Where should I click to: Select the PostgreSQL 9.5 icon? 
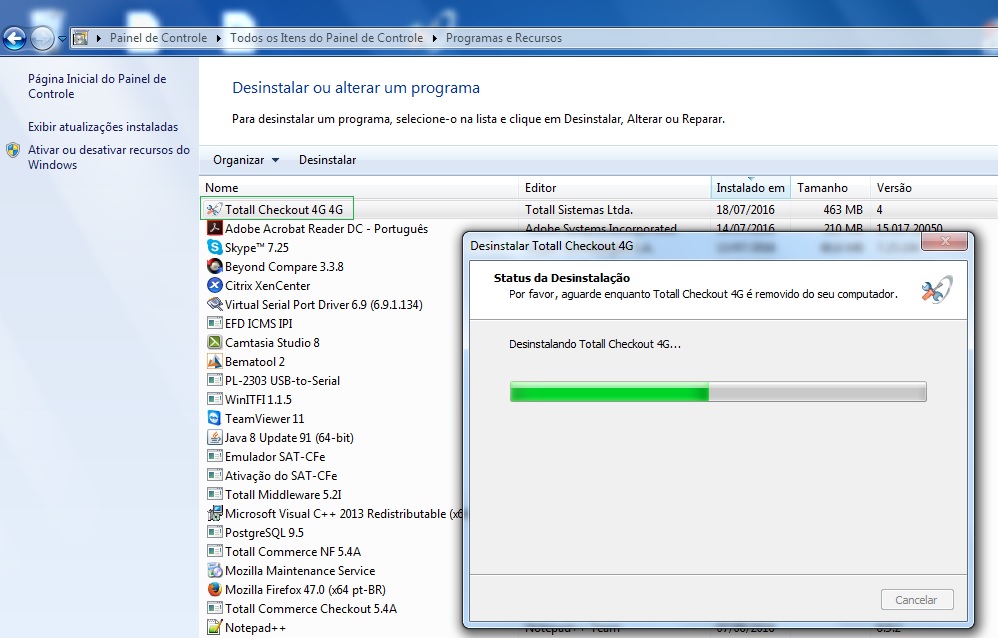(214, 532)
